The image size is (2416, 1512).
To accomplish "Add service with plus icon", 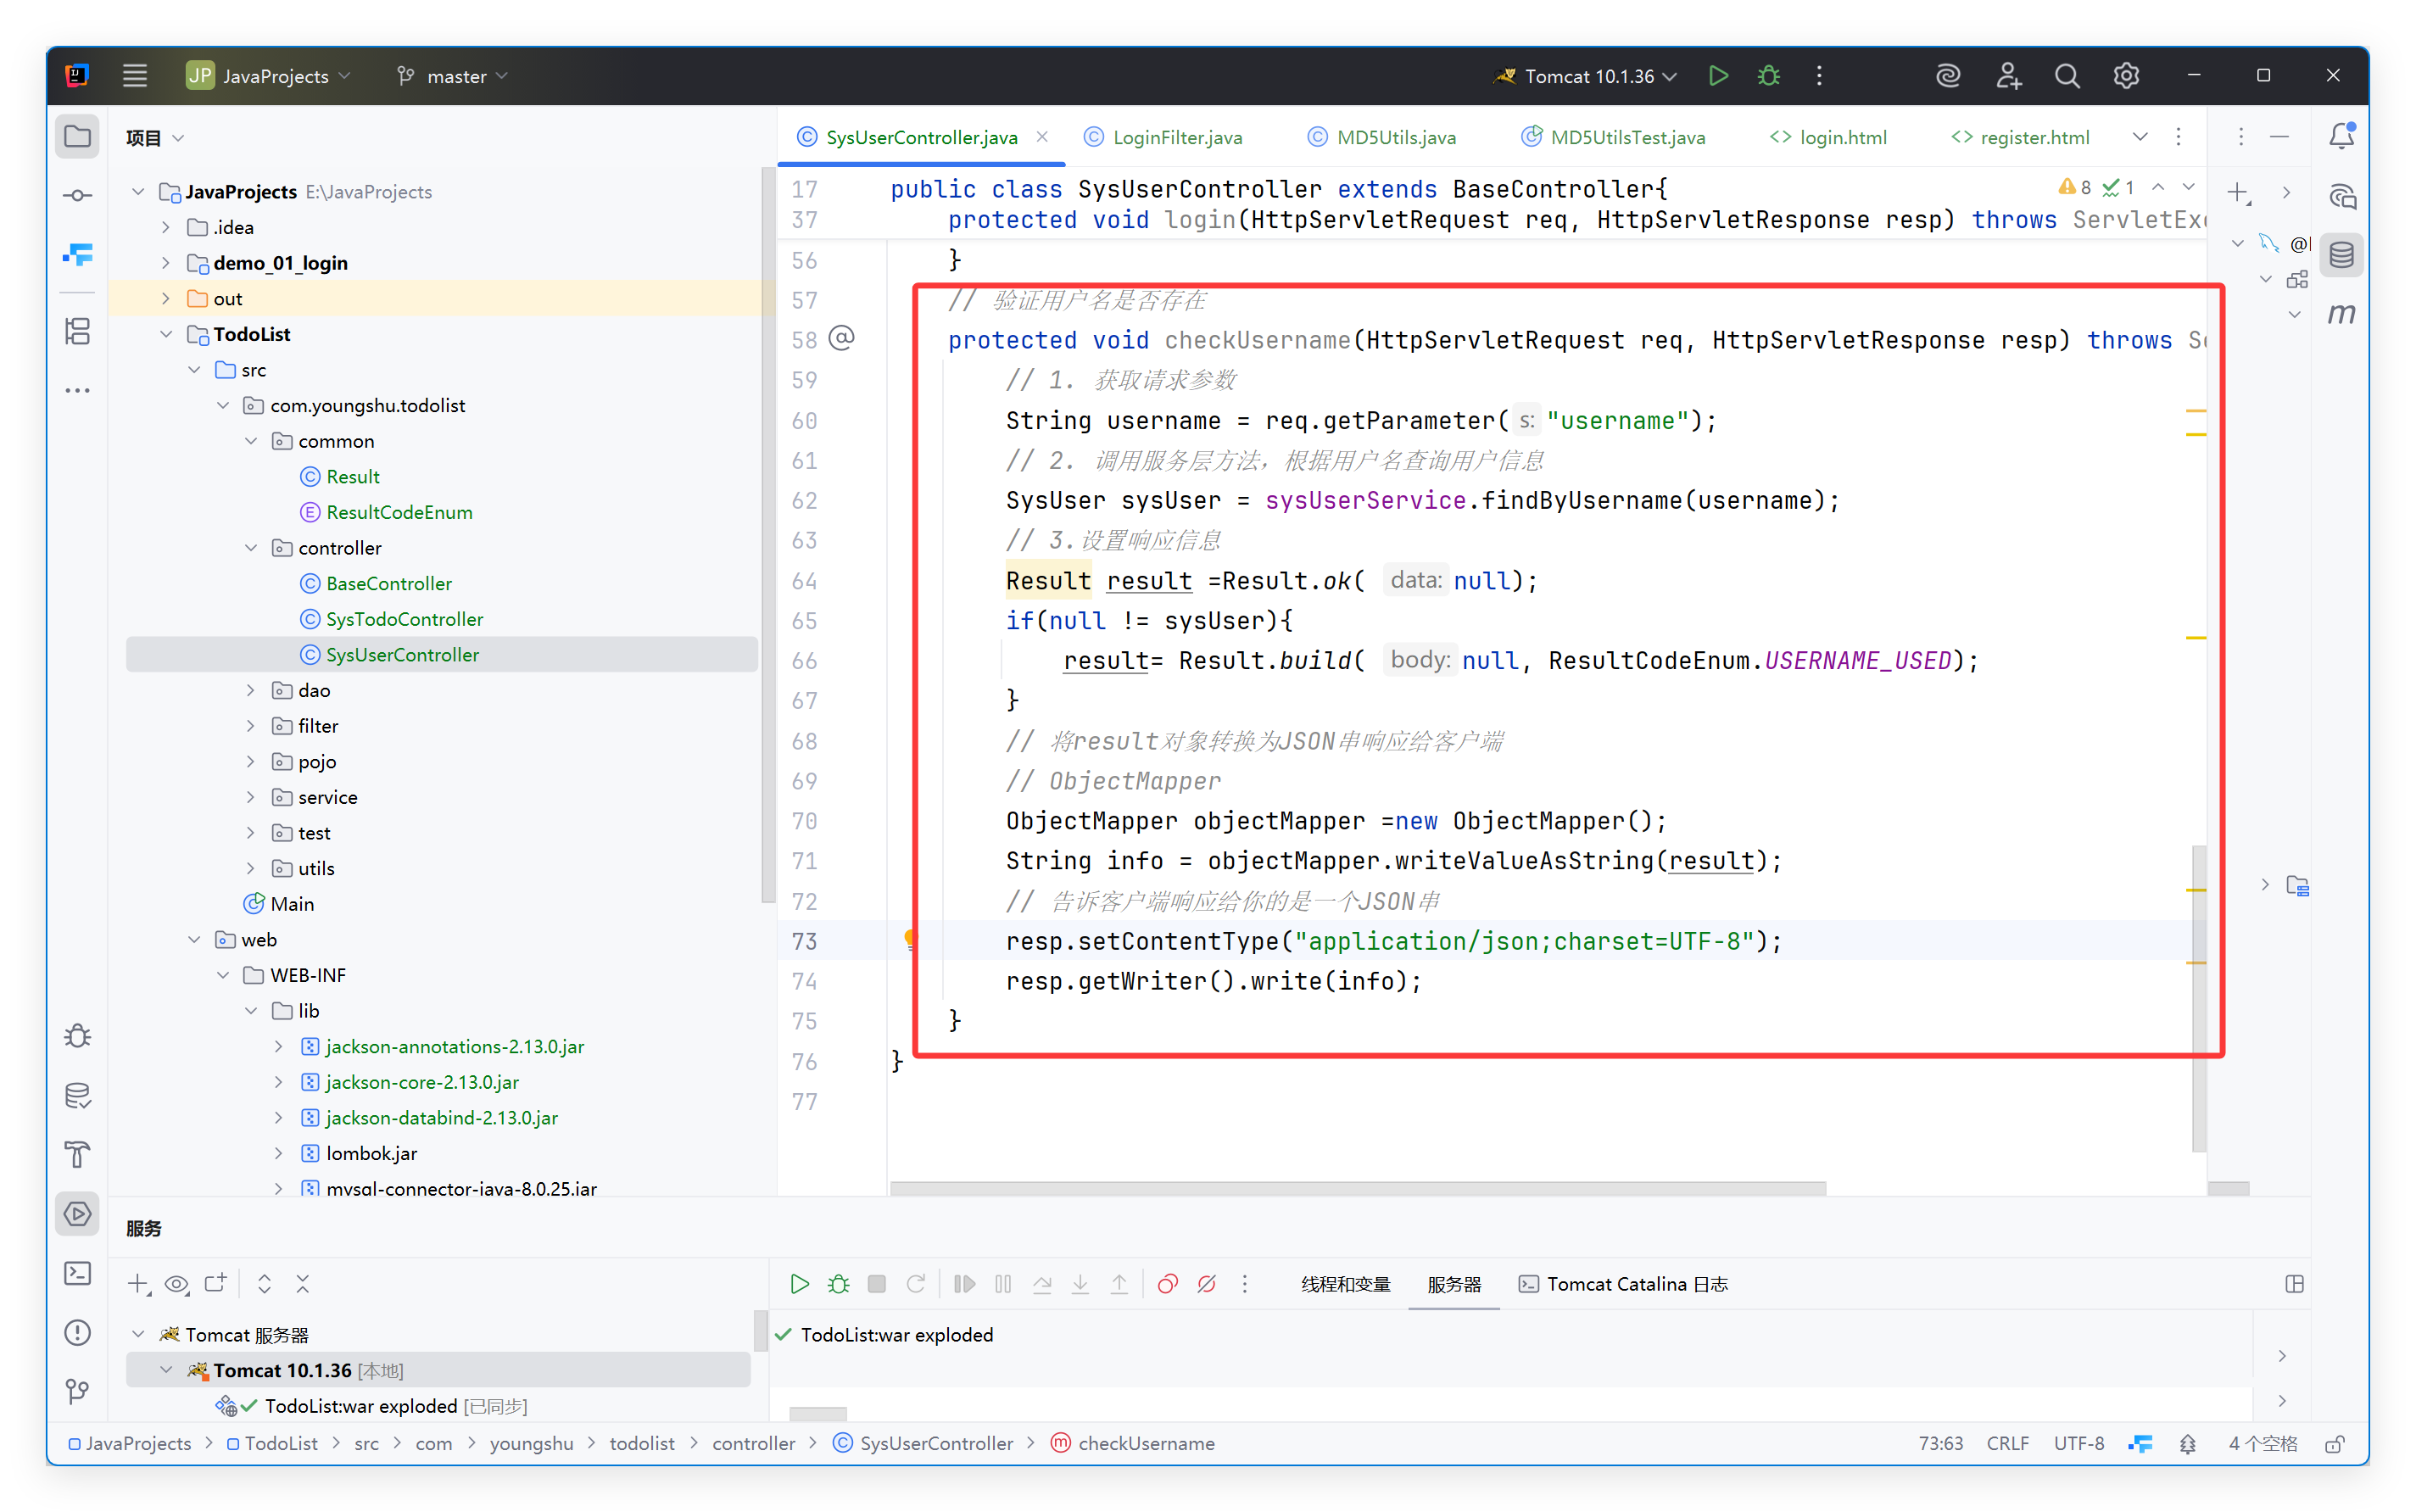I will pos(138,1284).
